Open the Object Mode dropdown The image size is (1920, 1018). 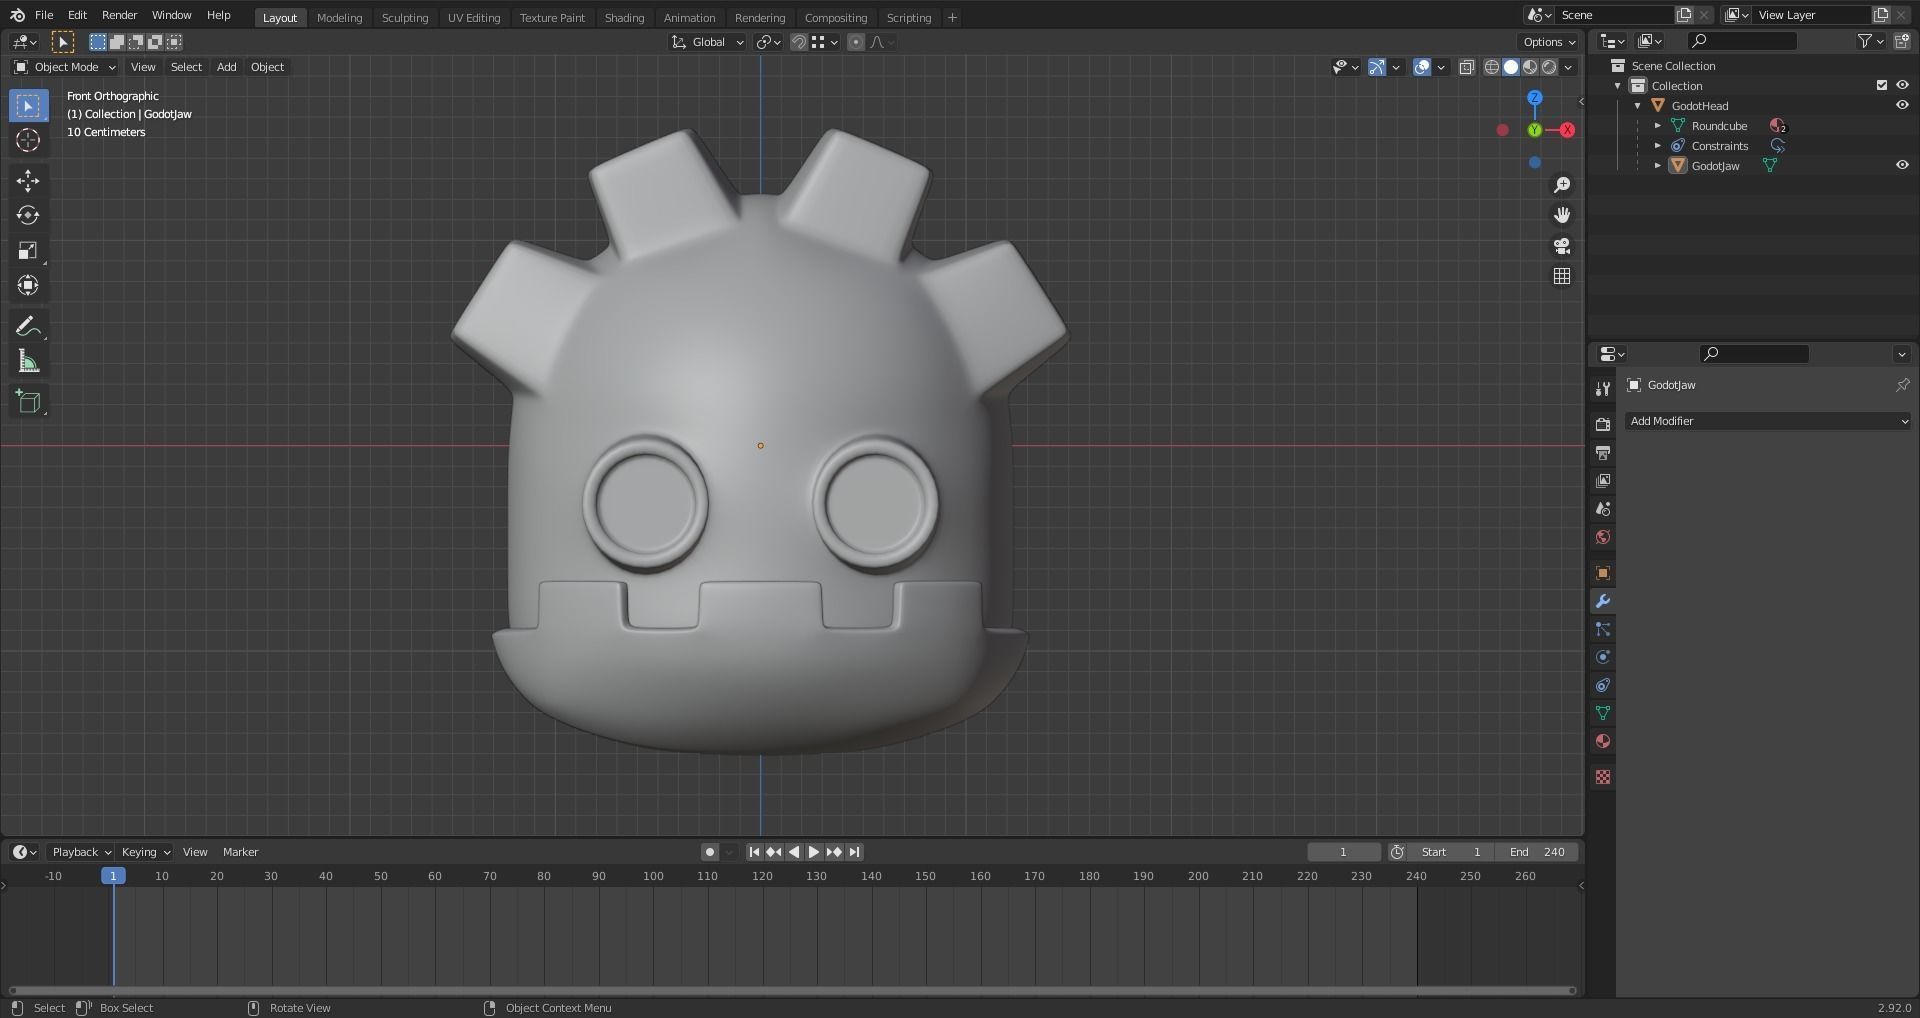tap(65, 67)
